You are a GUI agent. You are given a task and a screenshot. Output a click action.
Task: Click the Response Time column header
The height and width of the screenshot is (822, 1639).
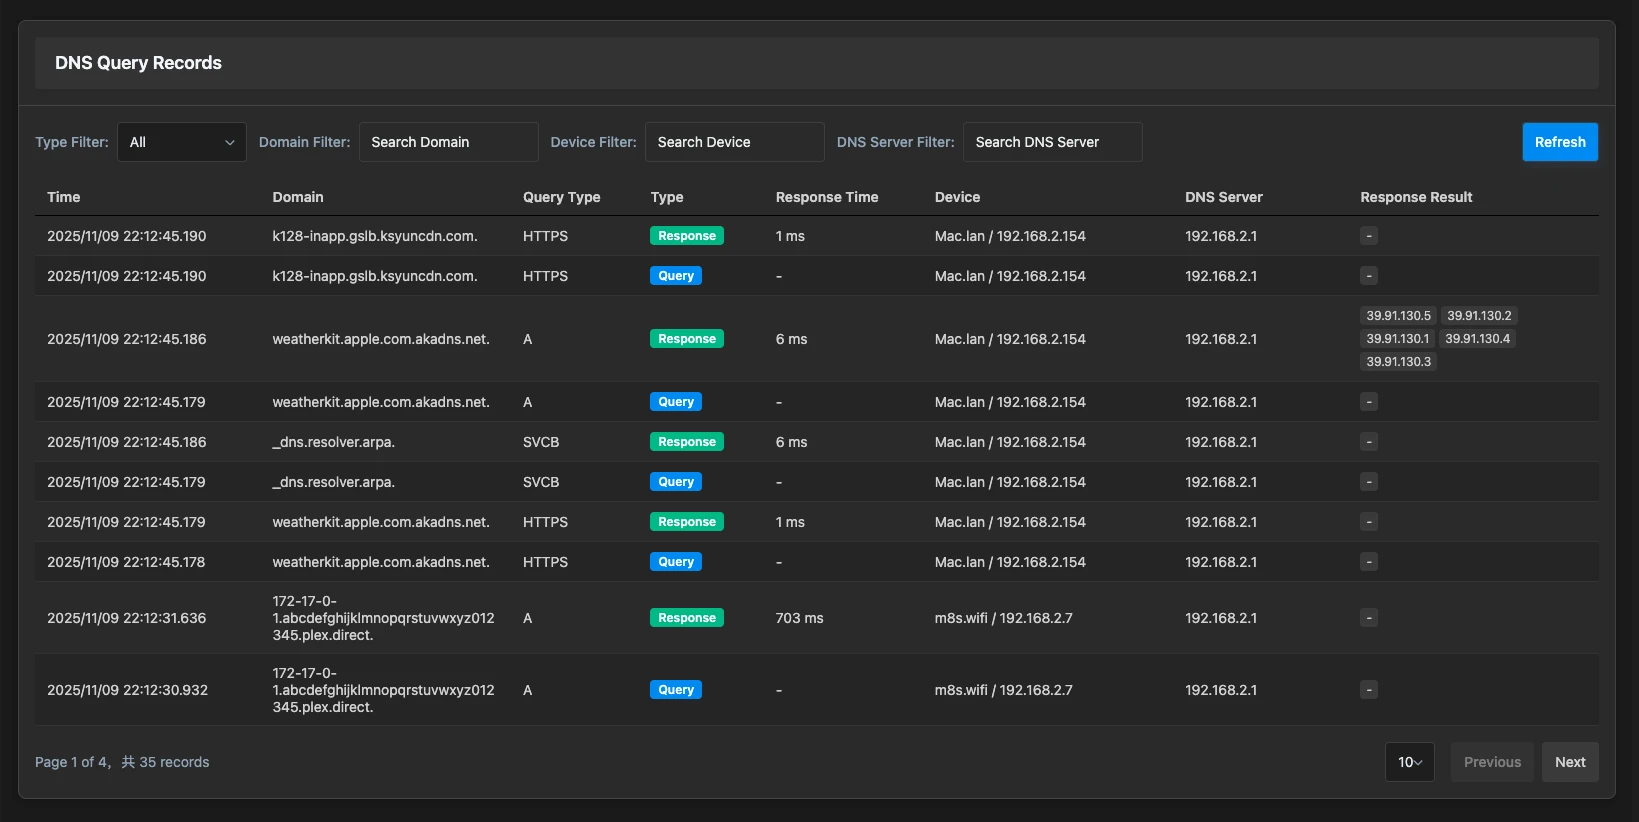[x=826, y=197]
